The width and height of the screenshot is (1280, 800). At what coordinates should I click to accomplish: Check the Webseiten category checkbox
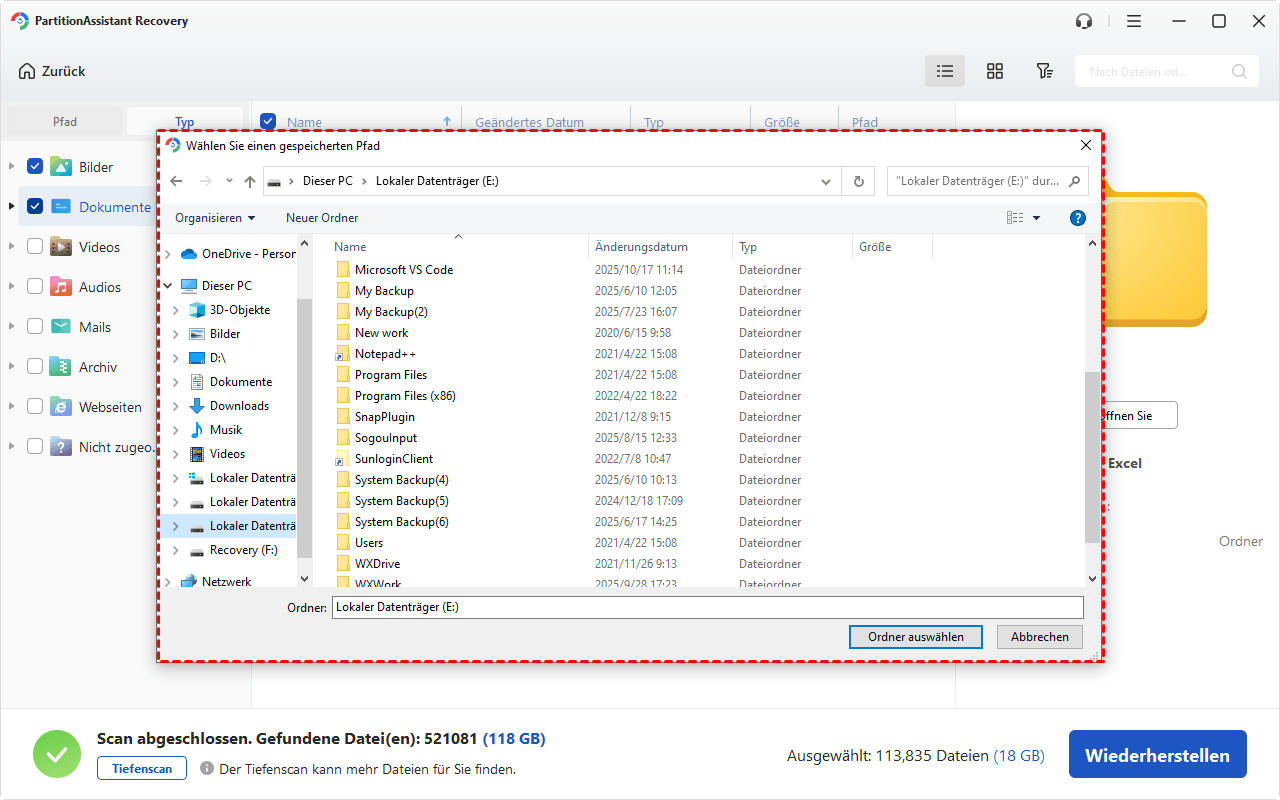35,407
